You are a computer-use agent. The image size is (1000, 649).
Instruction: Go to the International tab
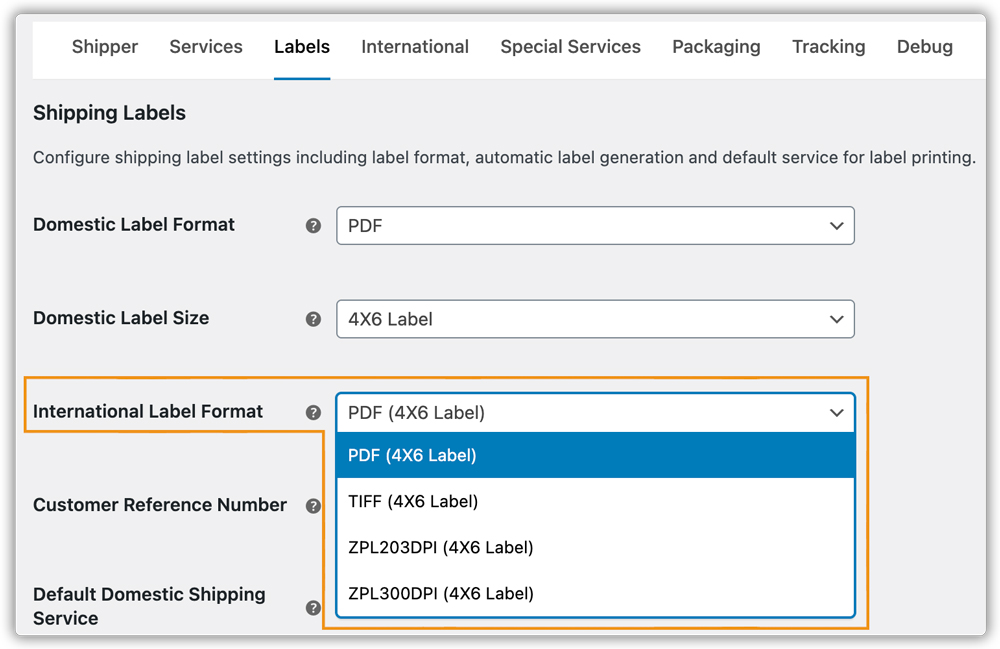pyautogui.click(x=415, y=47)
